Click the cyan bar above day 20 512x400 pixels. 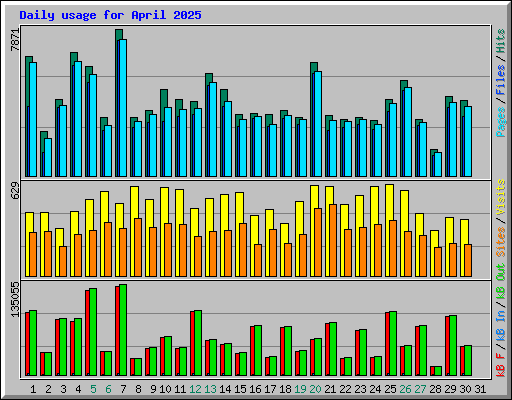[318, 124]
